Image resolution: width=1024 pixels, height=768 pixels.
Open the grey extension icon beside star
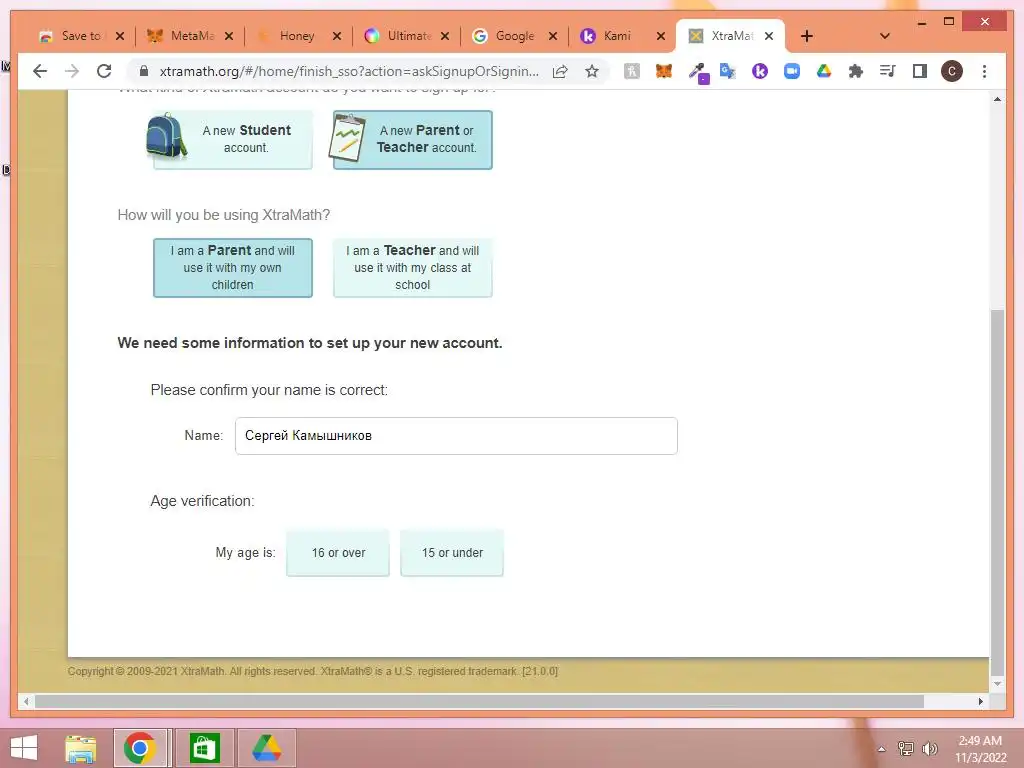pos(632,71)
